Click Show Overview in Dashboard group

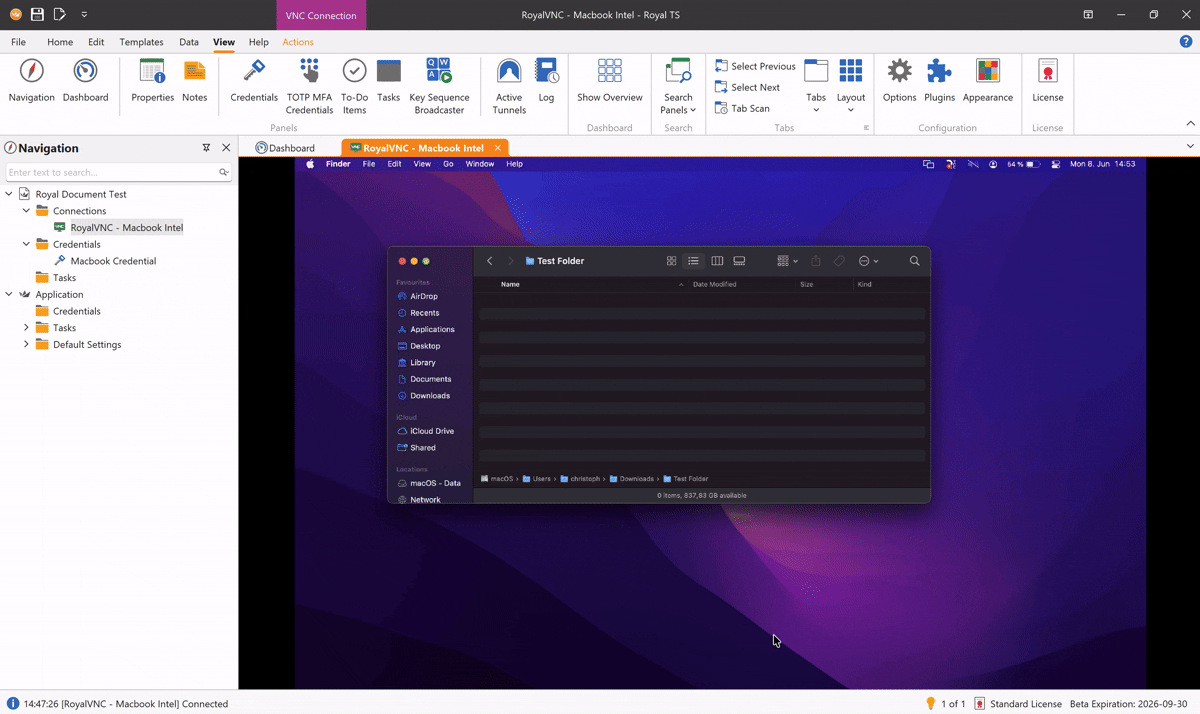click(610, 81)
